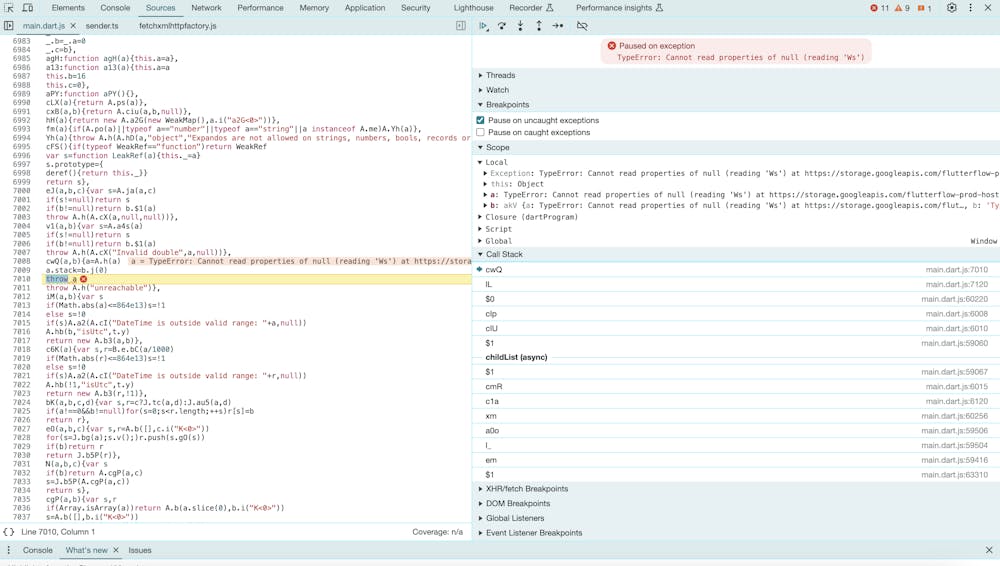Open the Issues drawer tab
This screenshot has height=566, width=1000.
click(x=140, y=550)
